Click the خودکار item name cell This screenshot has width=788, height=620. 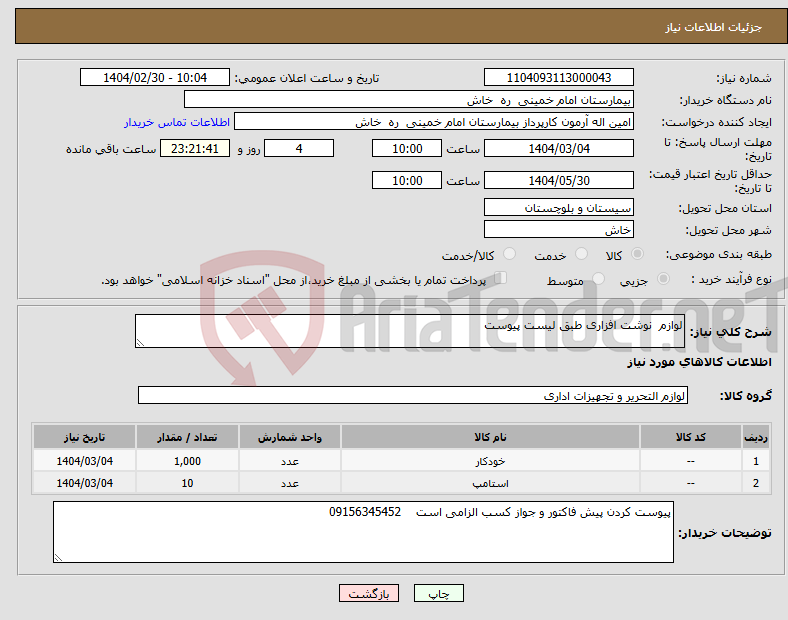(x=490, y=461)
